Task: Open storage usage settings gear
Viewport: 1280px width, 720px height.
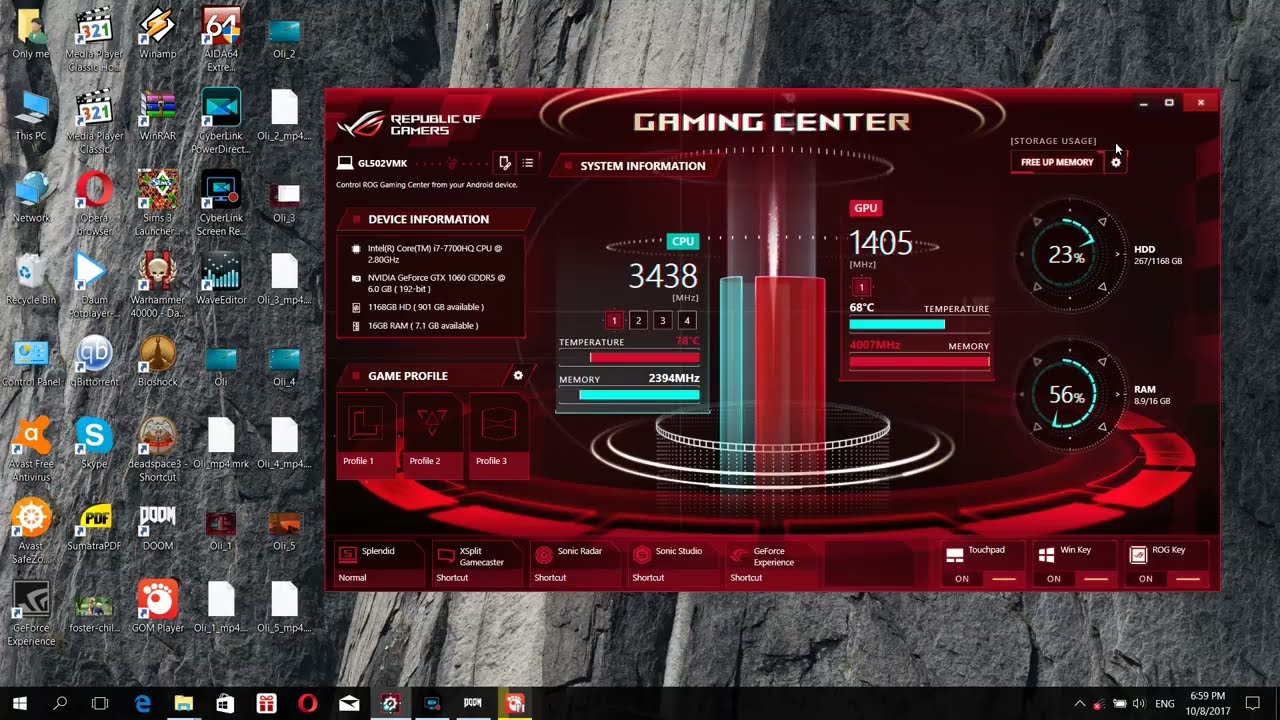Action: [x=1116, y=162]
